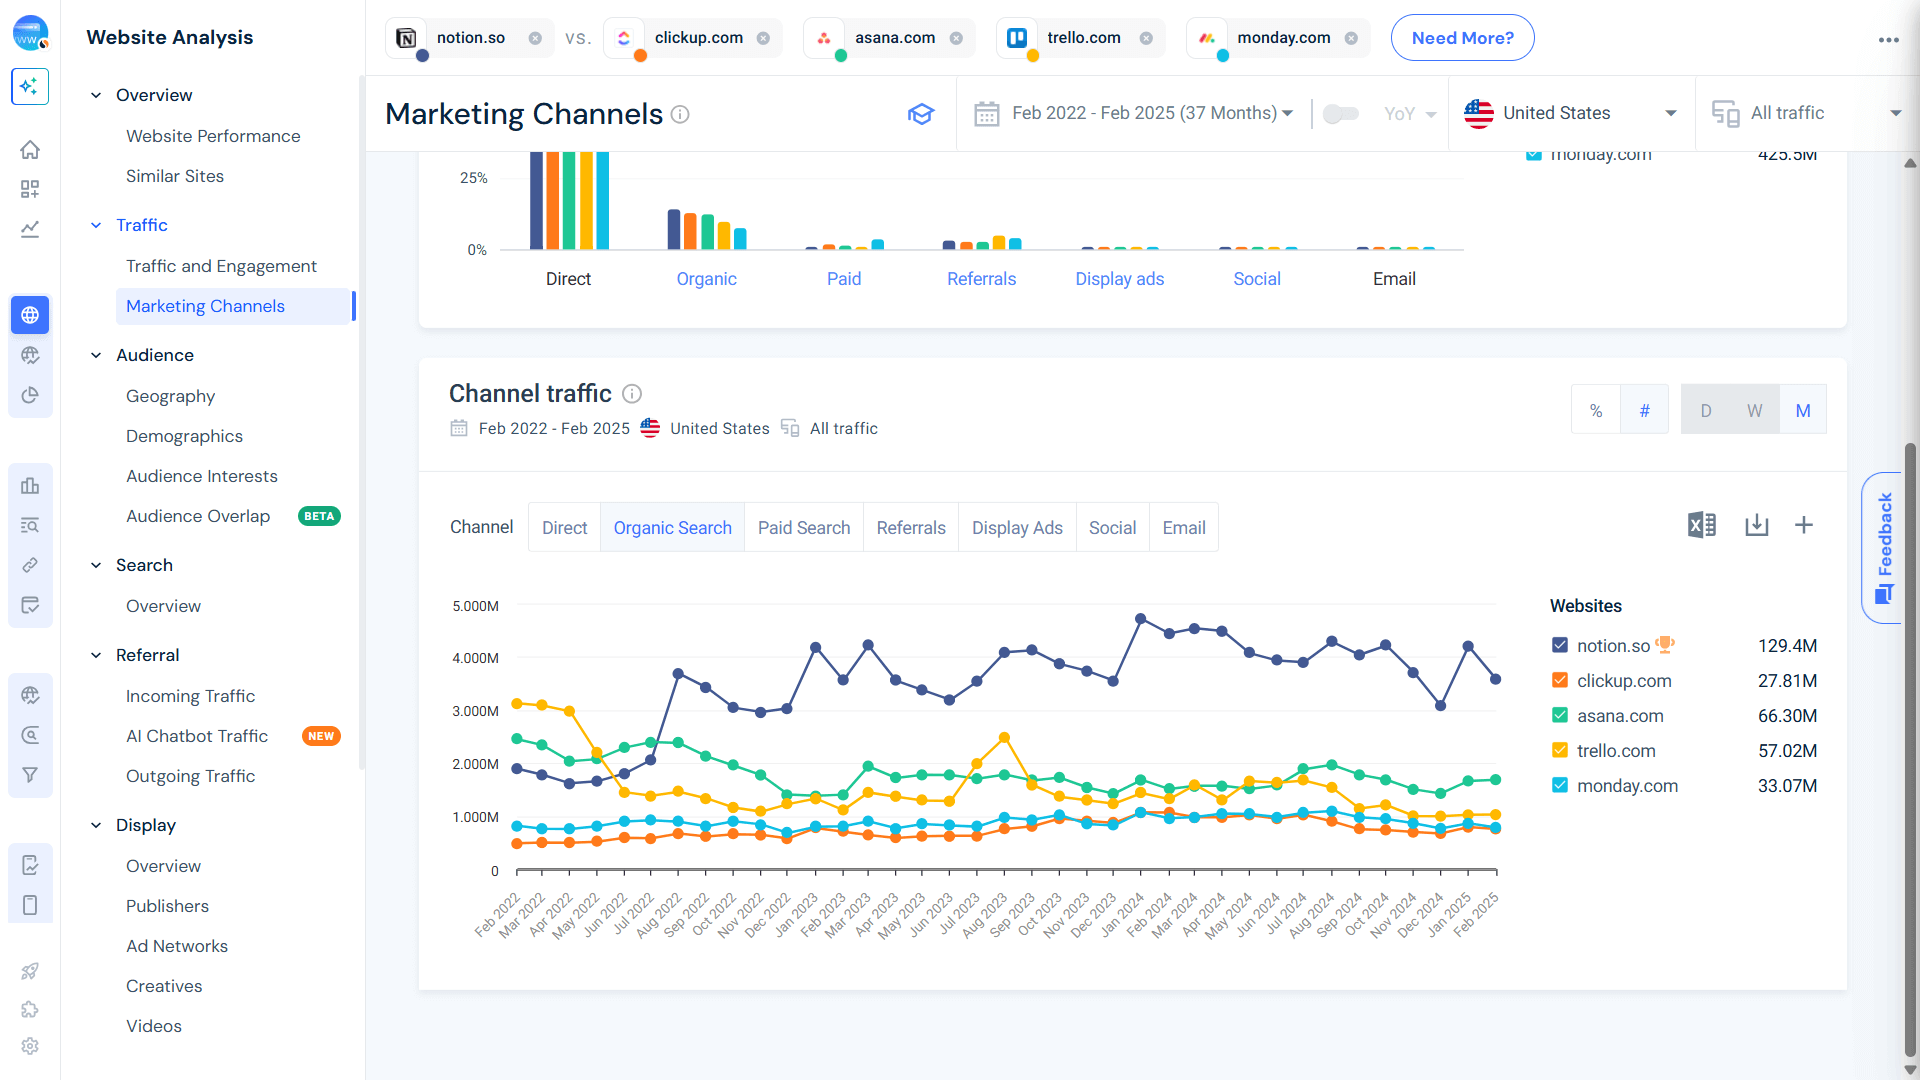
Task: Open the Audience Overlap page
Action: coord(198,516)
